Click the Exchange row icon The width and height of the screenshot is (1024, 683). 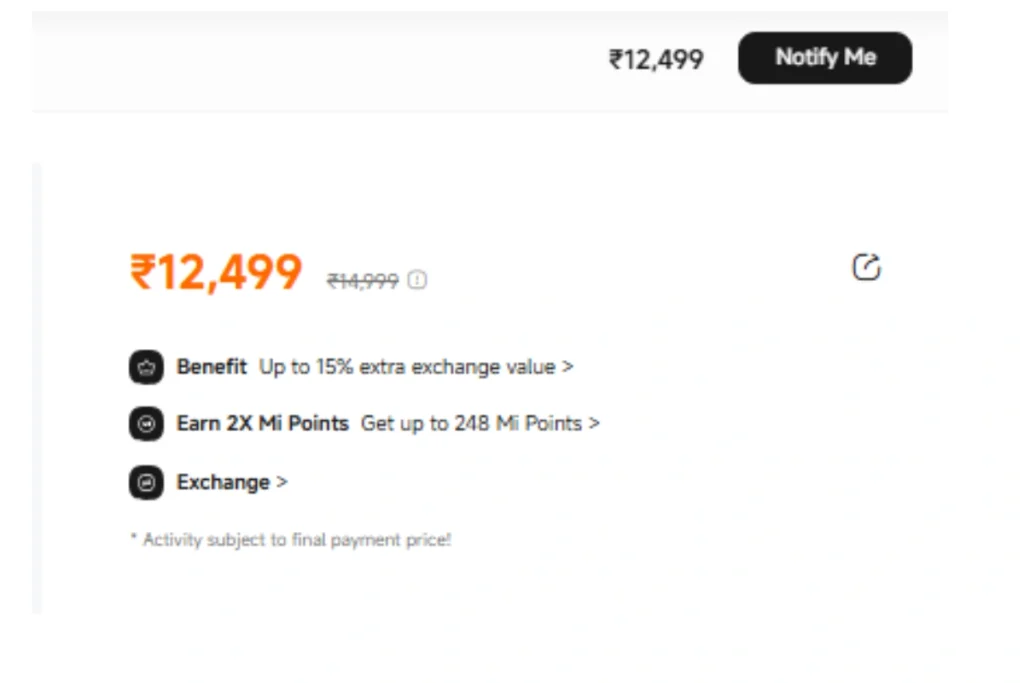coord(146,483)
